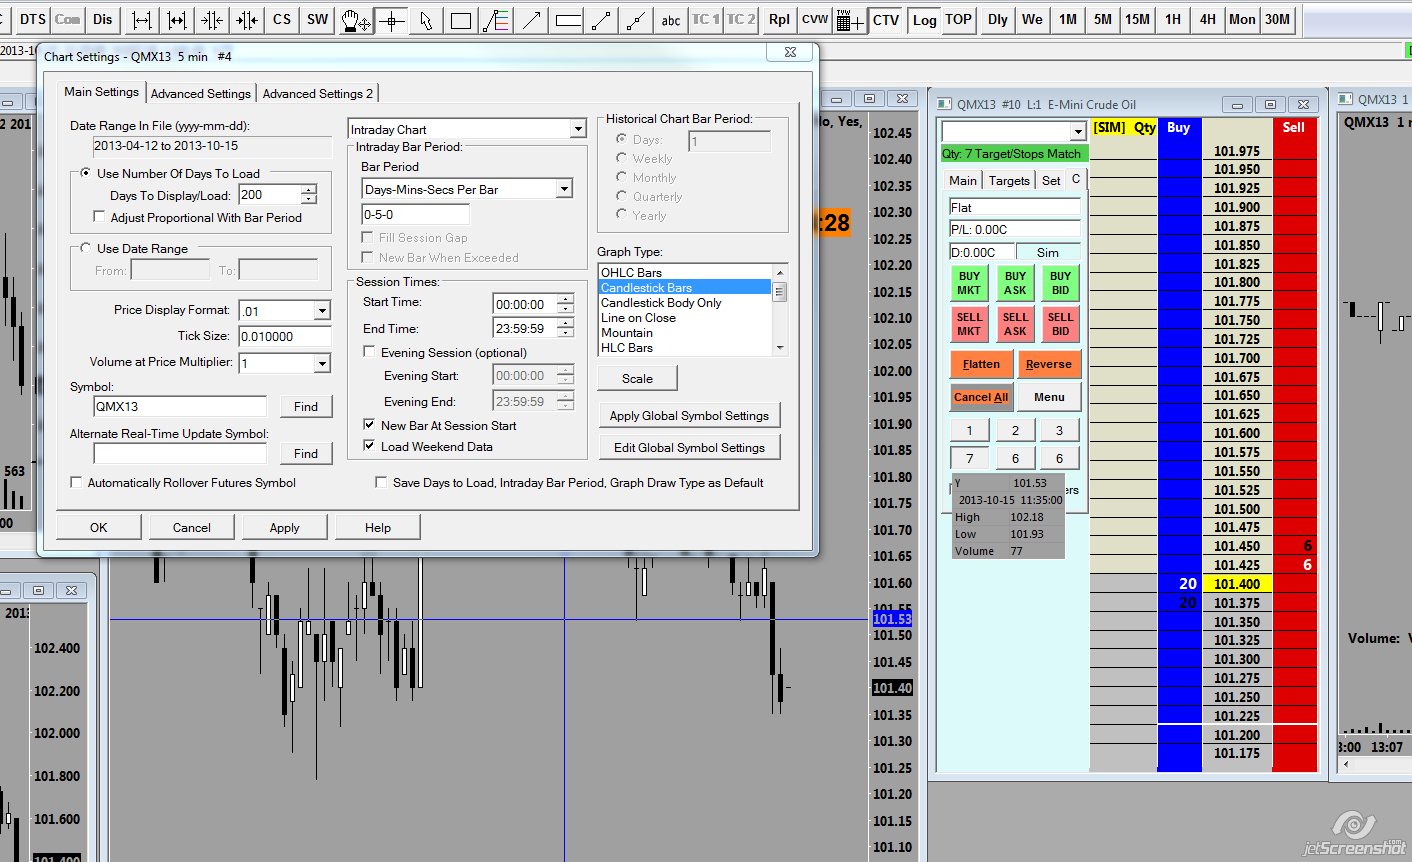Screen dimensions: 1412x862
Task: Enable Adjust Proportional With Bar Period
Action: (x=99, y=217)
